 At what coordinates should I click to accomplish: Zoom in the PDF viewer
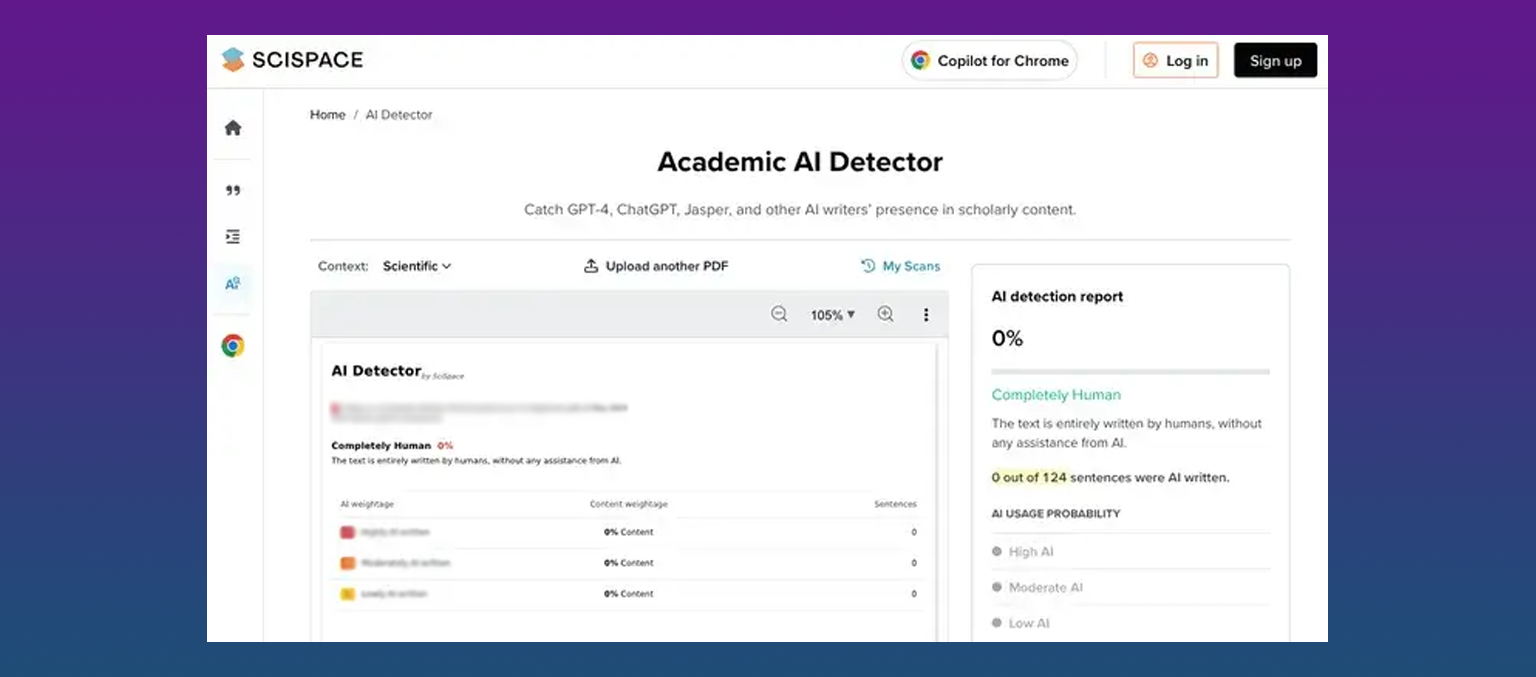(885, 314)
